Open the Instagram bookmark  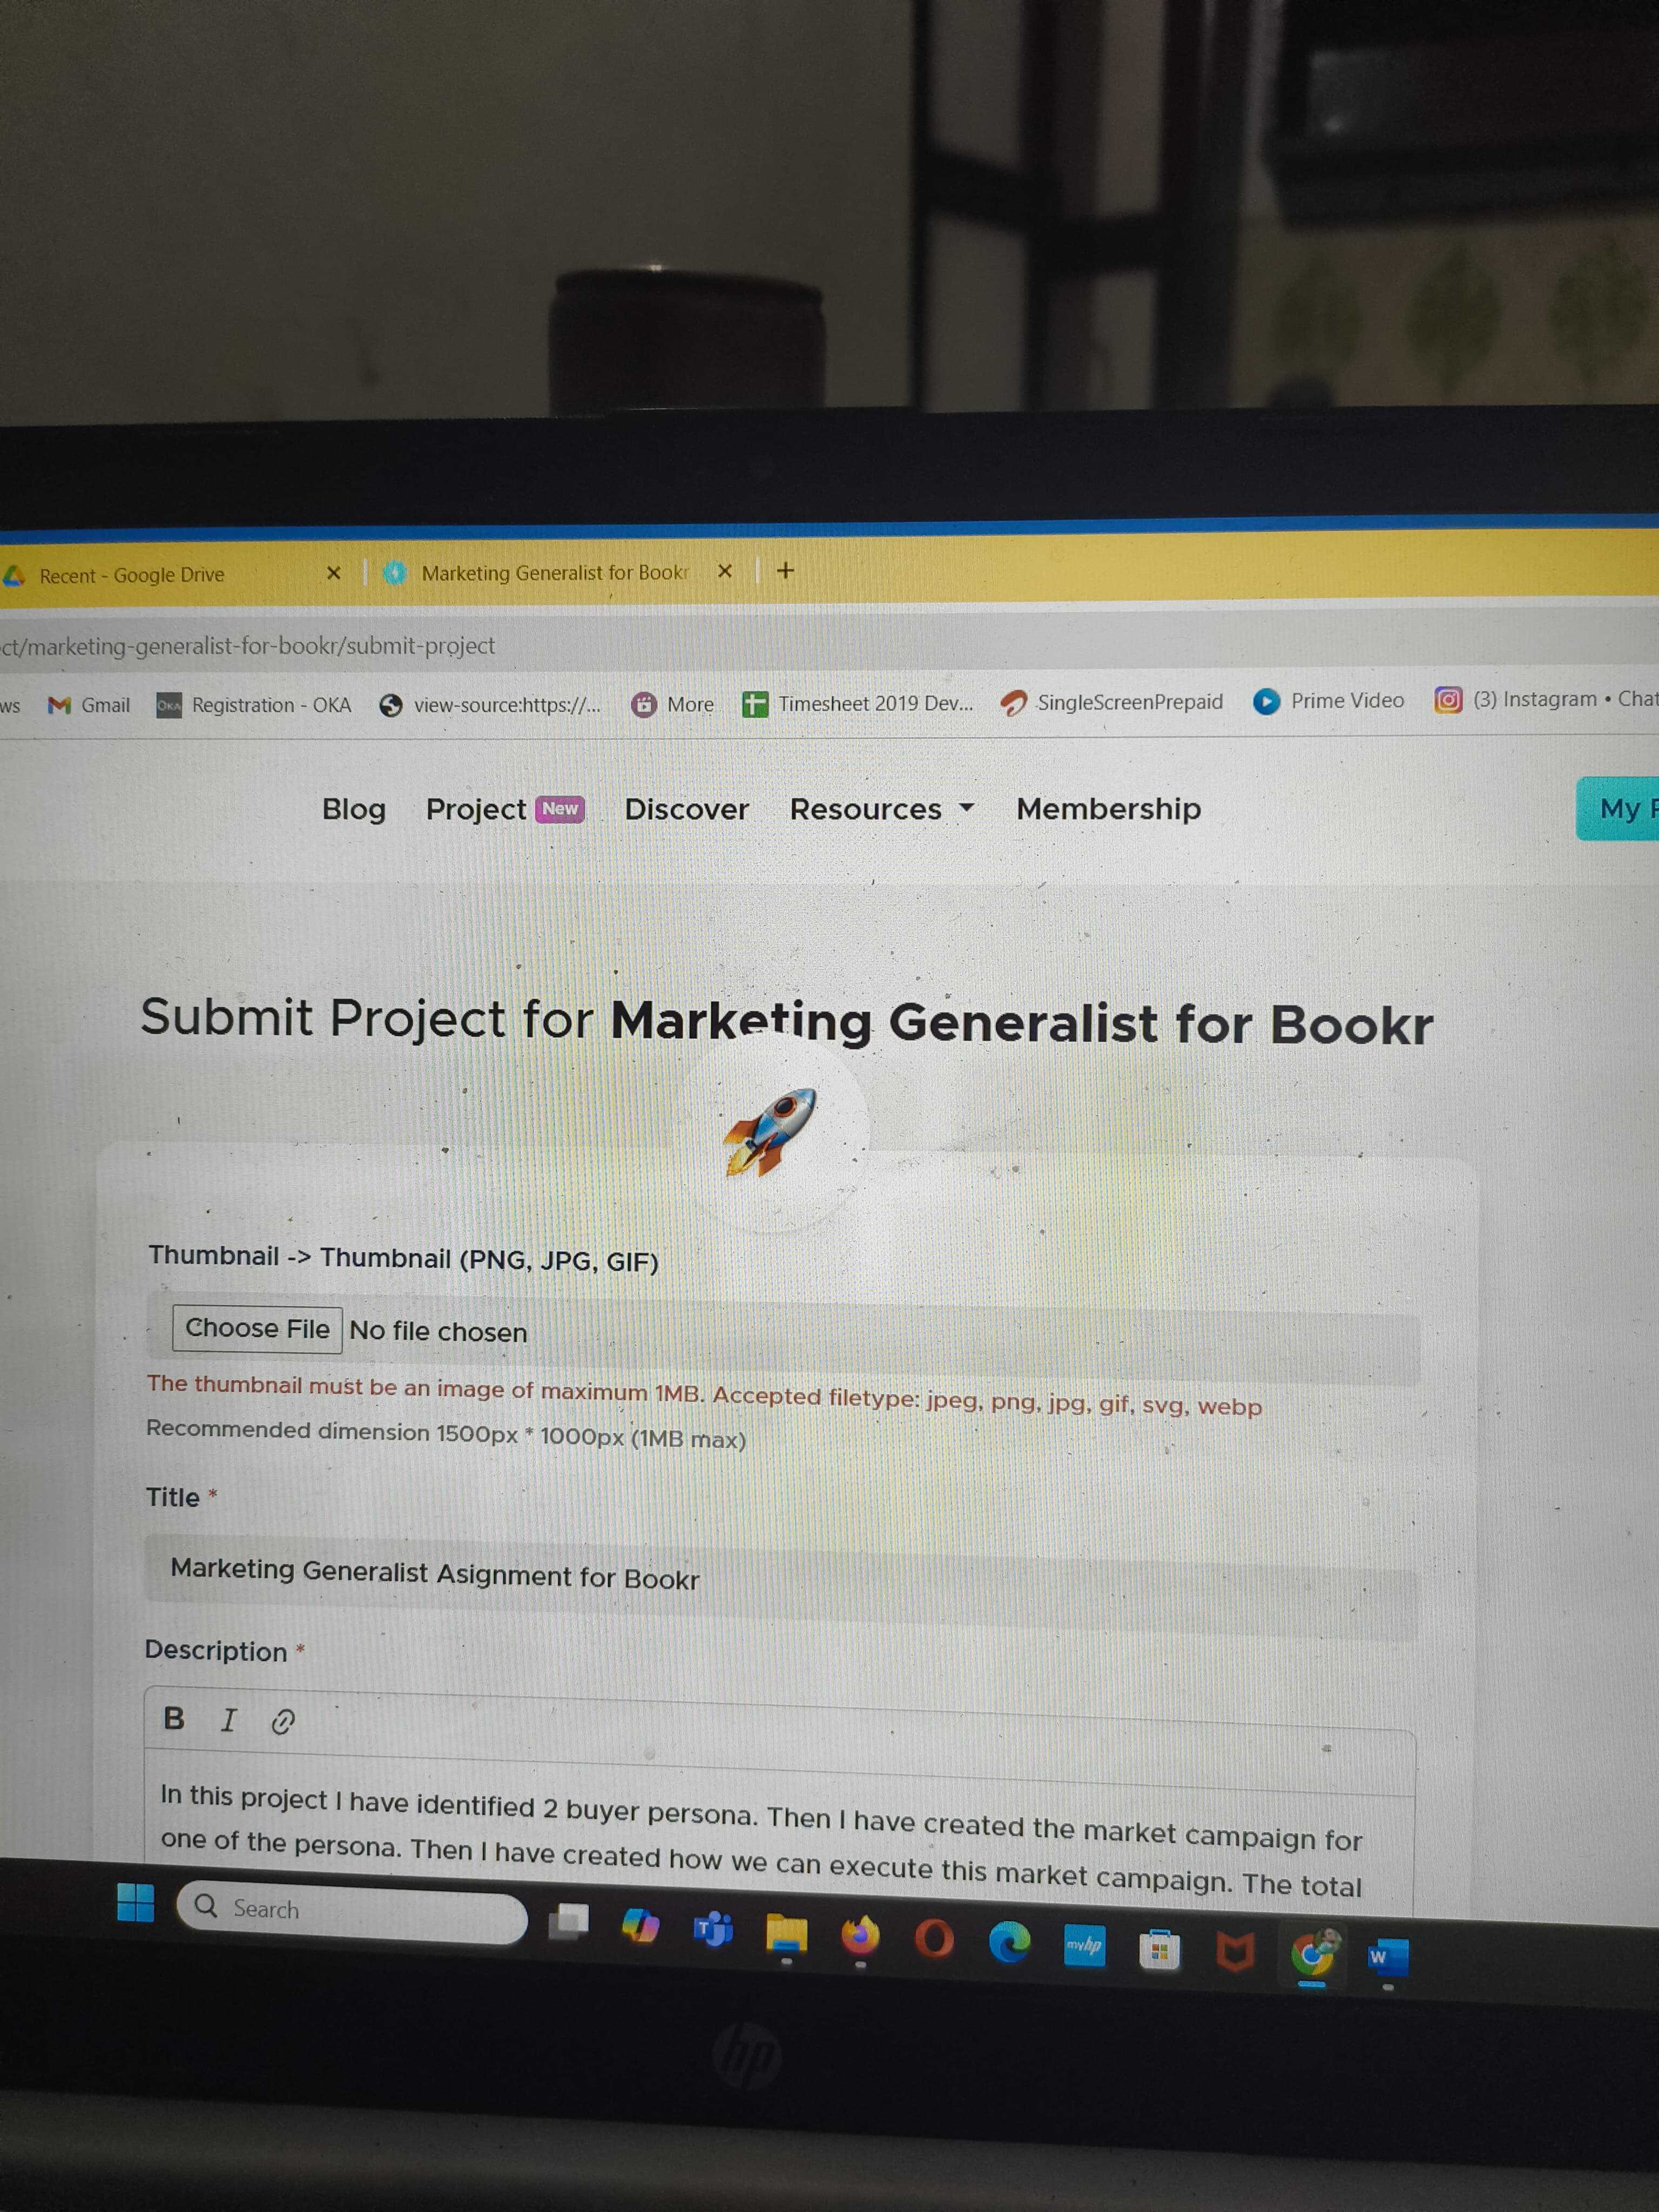1546,699
